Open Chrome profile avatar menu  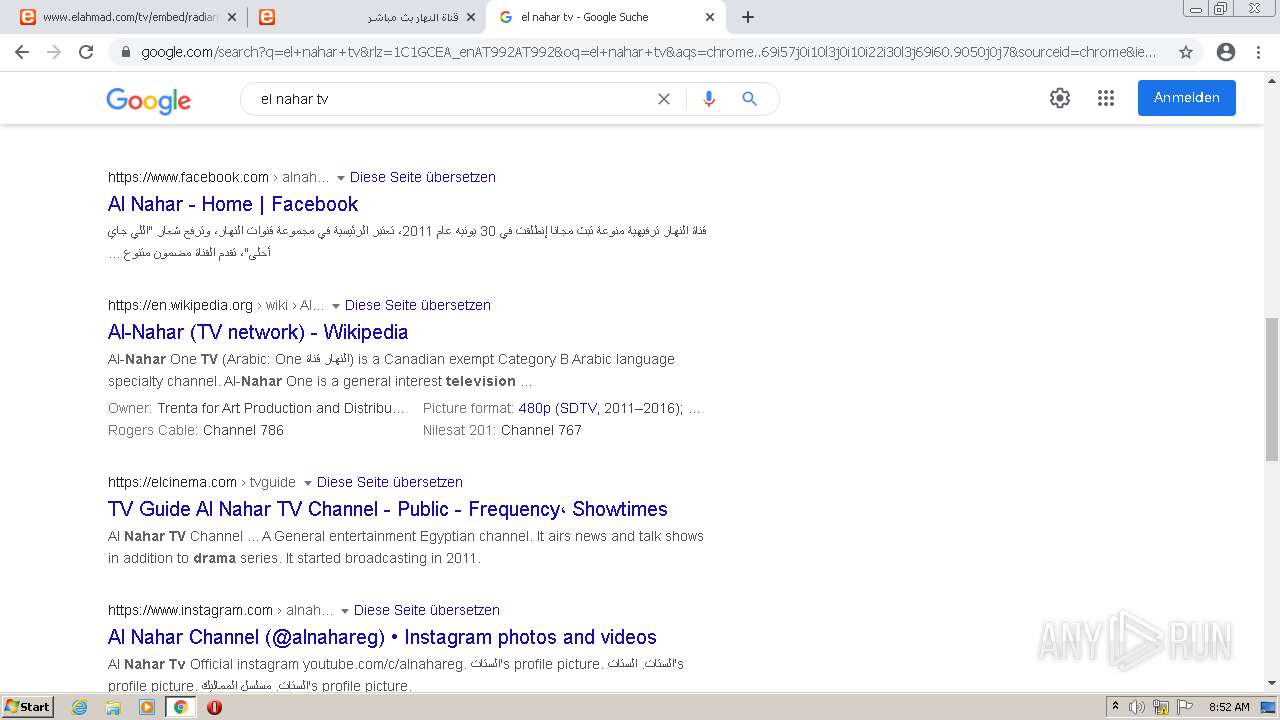pyautogui.click(x=1226, y=52)
